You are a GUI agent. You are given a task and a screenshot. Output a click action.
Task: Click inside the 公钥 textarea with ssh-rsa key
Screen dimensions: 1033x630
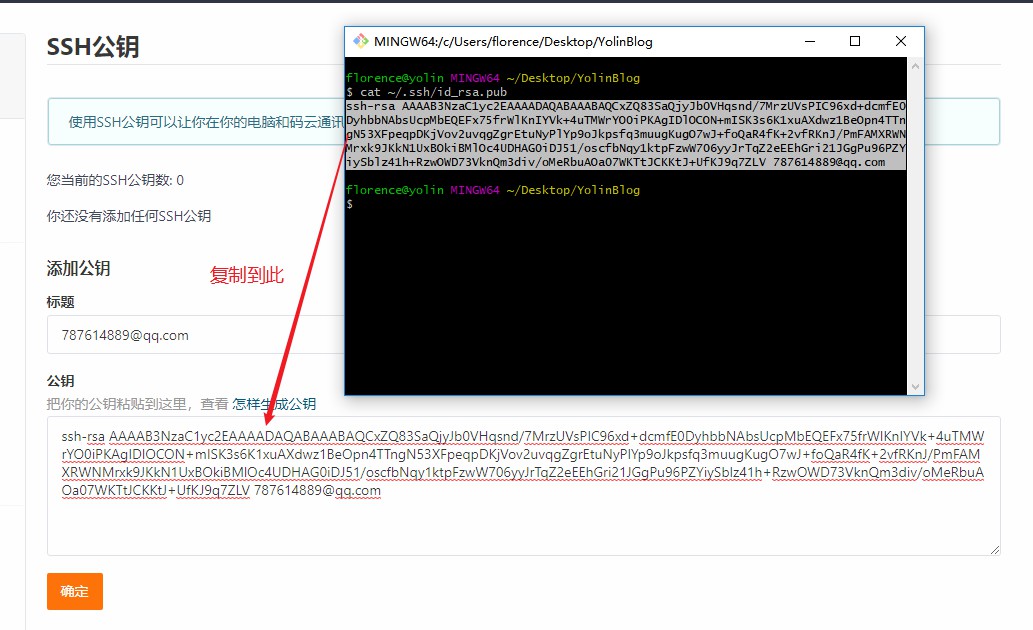click(524, 486)
